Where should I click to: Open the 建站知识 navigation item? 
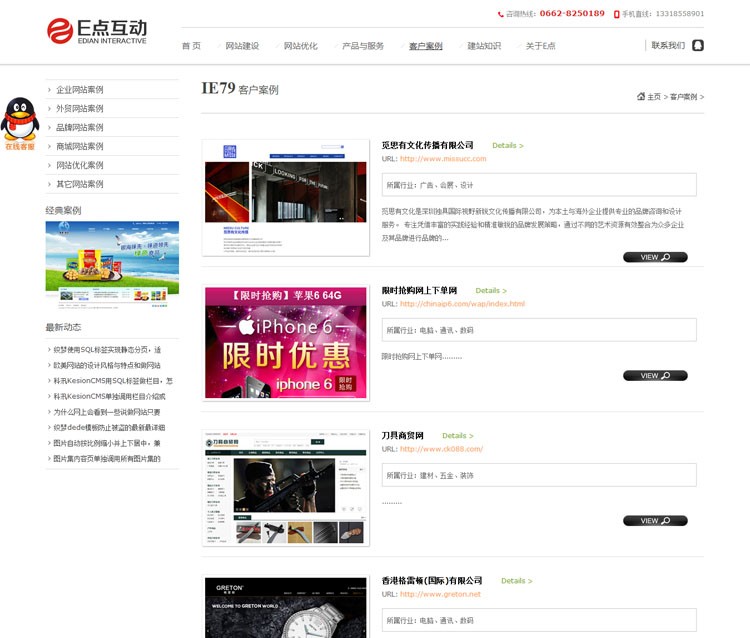click(484, 46)
